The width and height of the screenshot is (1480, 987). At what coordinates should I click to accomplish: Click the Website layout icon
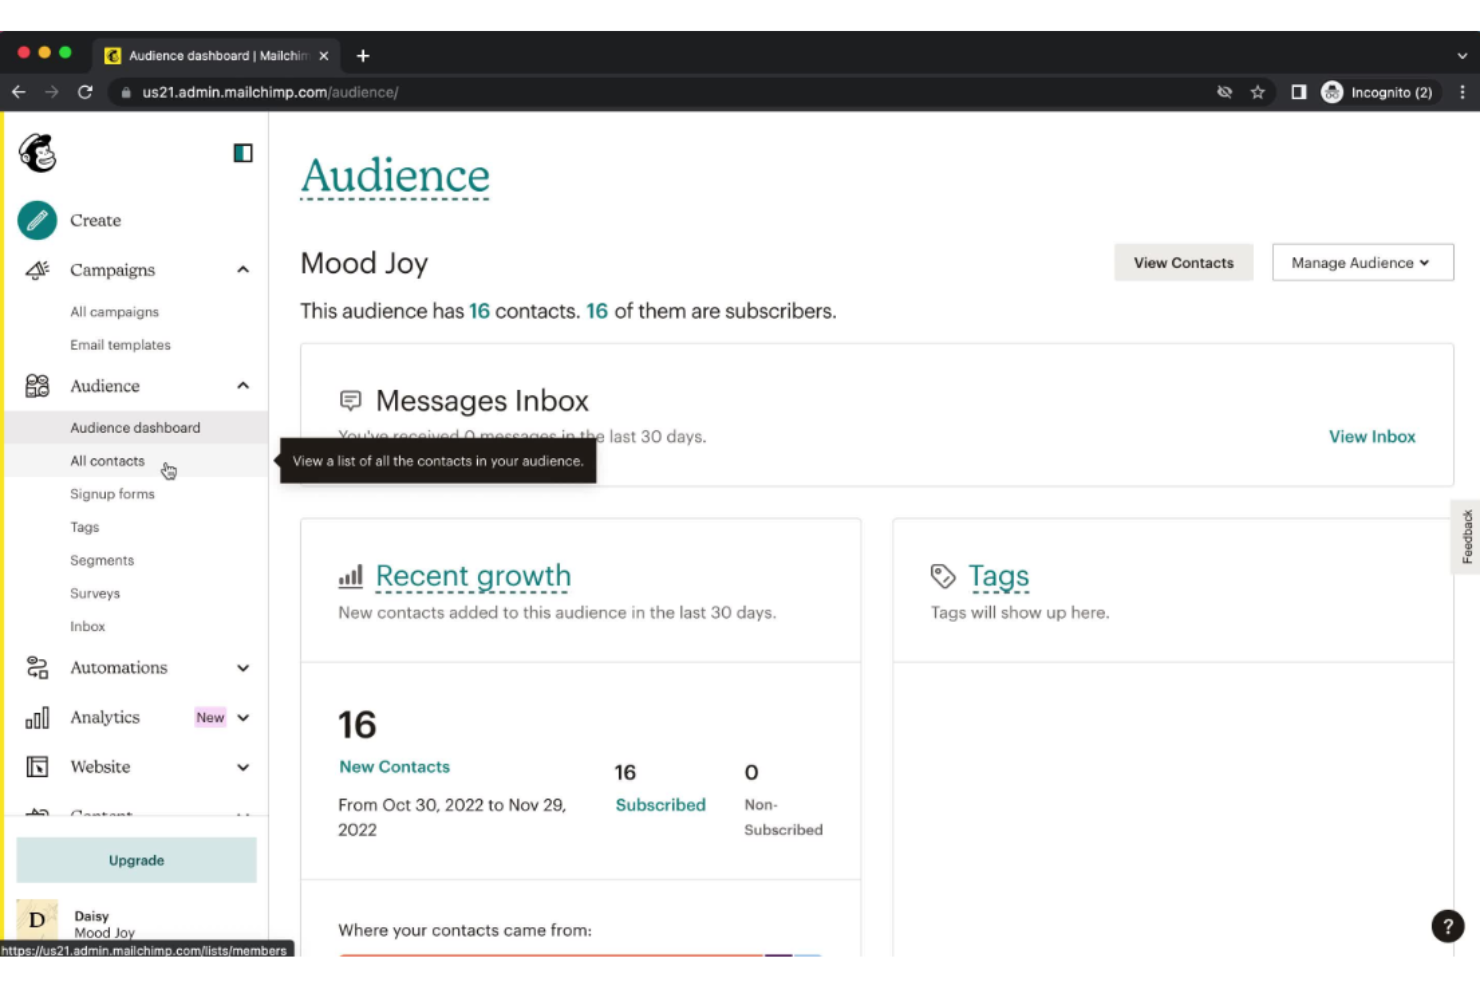coord(37,767)
